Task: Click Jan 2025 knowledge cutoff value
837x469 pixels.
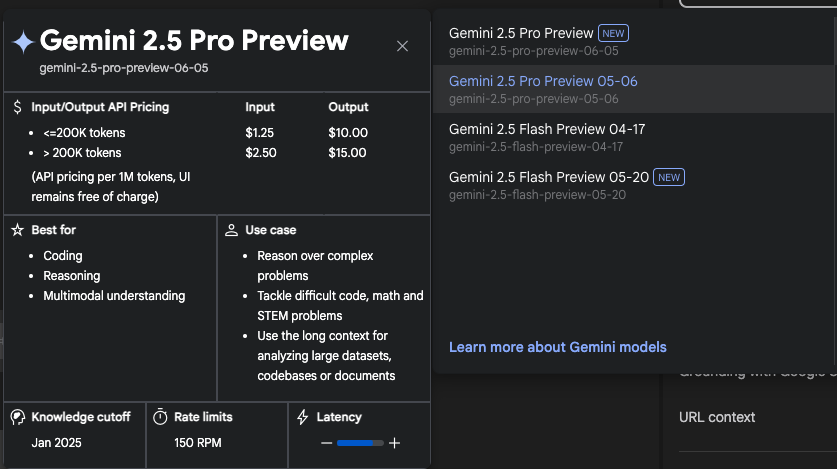Action: coord(57,443)
